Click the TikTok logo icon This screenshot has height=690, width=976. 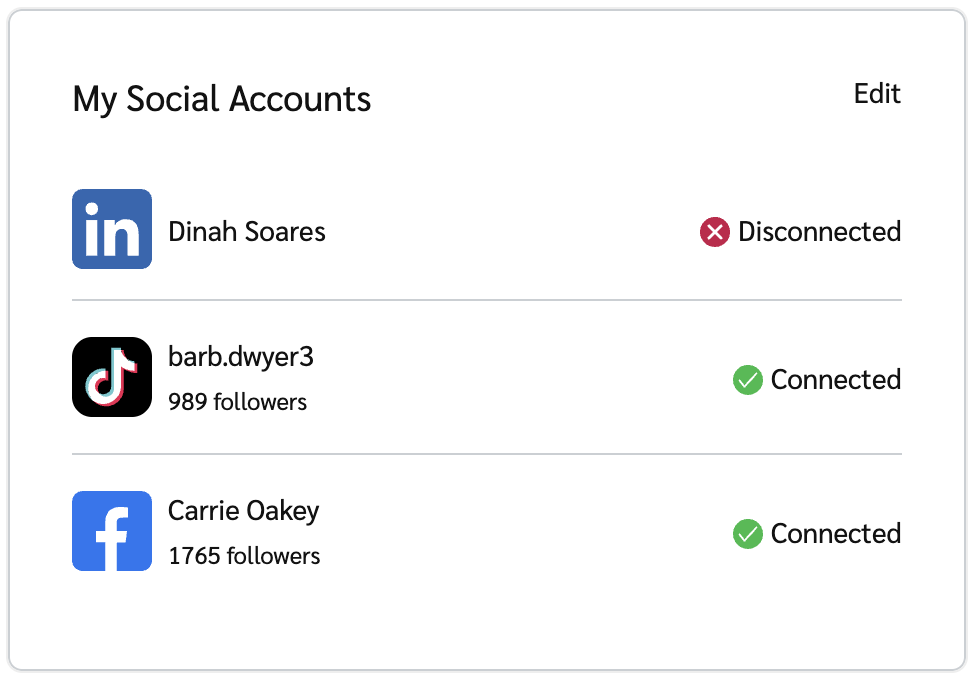pyautogui.click(x=112, y=377)
